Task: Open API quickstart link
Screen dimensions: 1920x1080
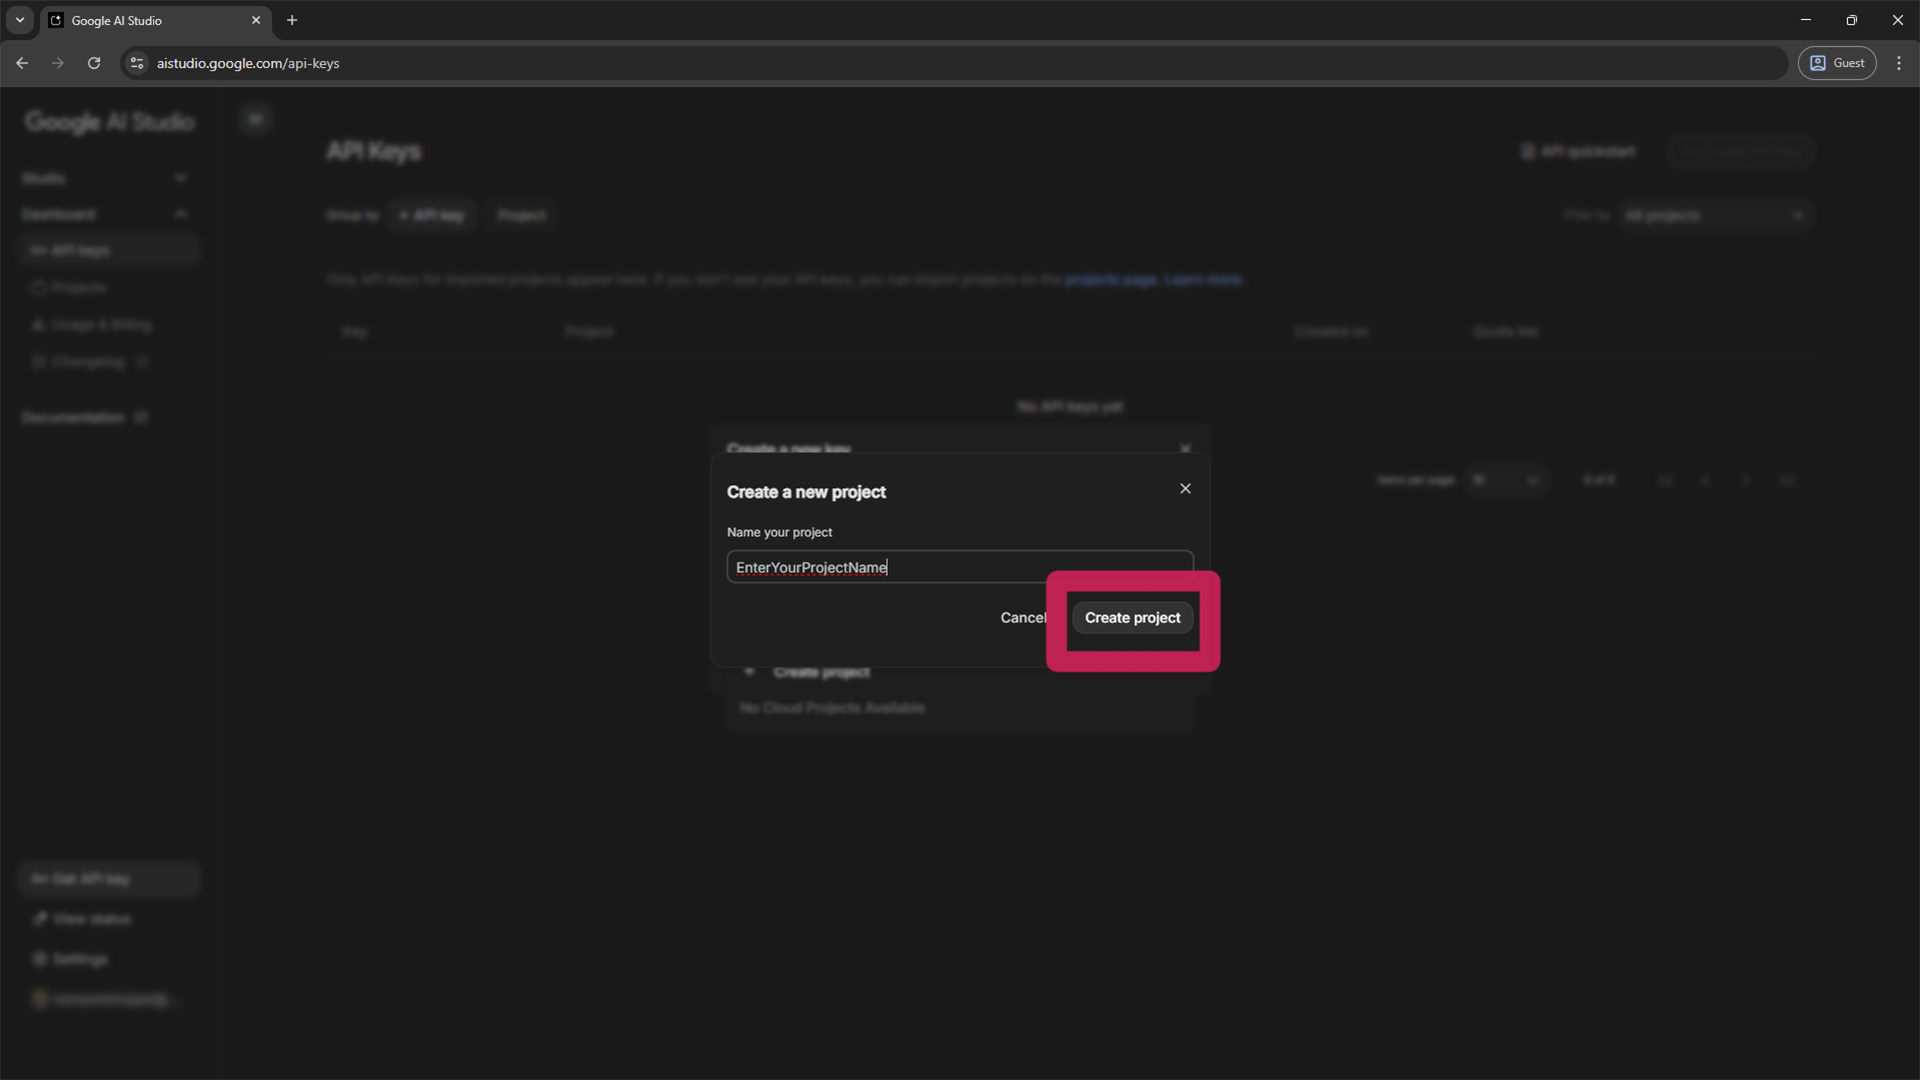Action: point(1578,152)
